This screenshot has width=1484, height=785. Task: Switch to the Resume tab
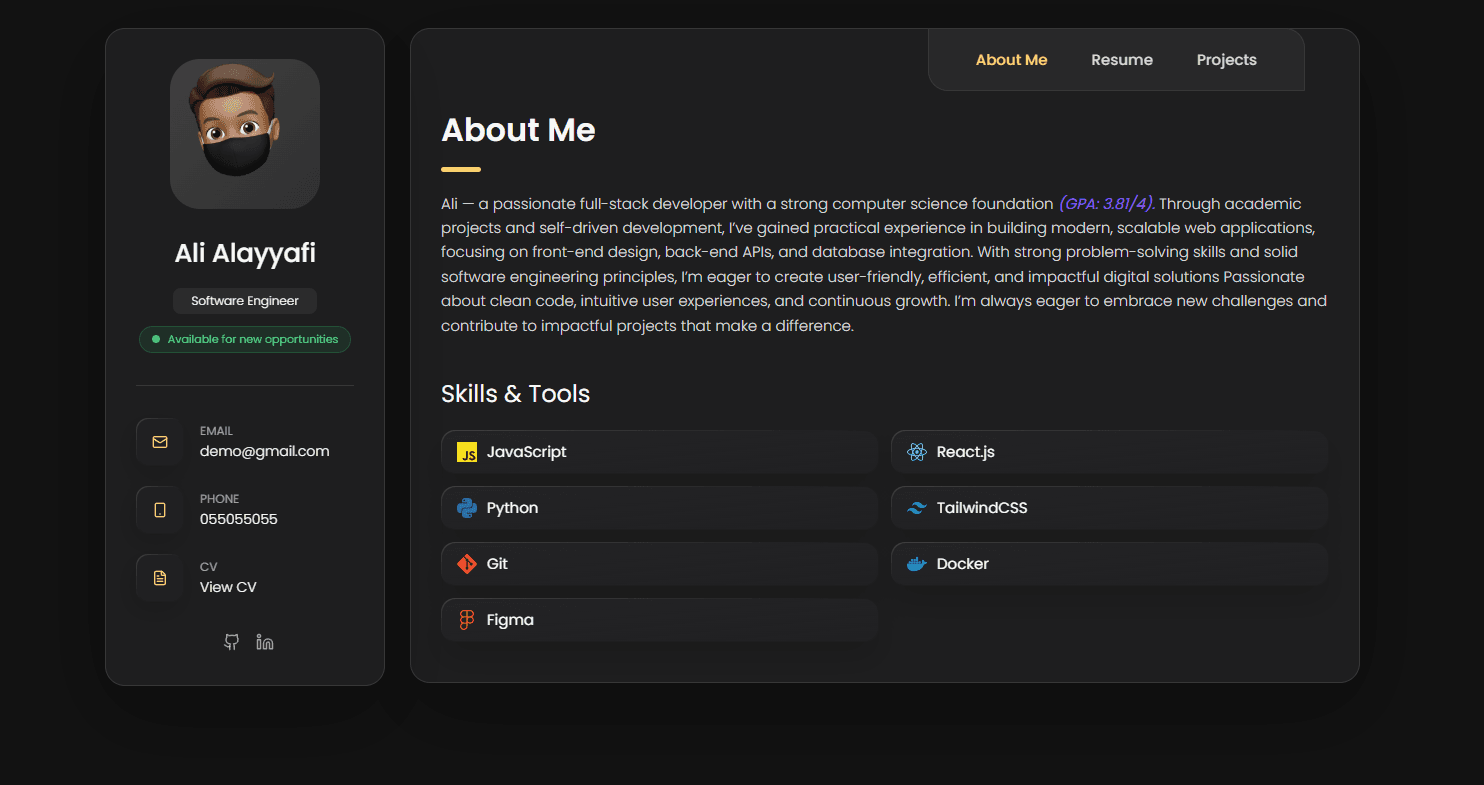[x=1121, y=59]
